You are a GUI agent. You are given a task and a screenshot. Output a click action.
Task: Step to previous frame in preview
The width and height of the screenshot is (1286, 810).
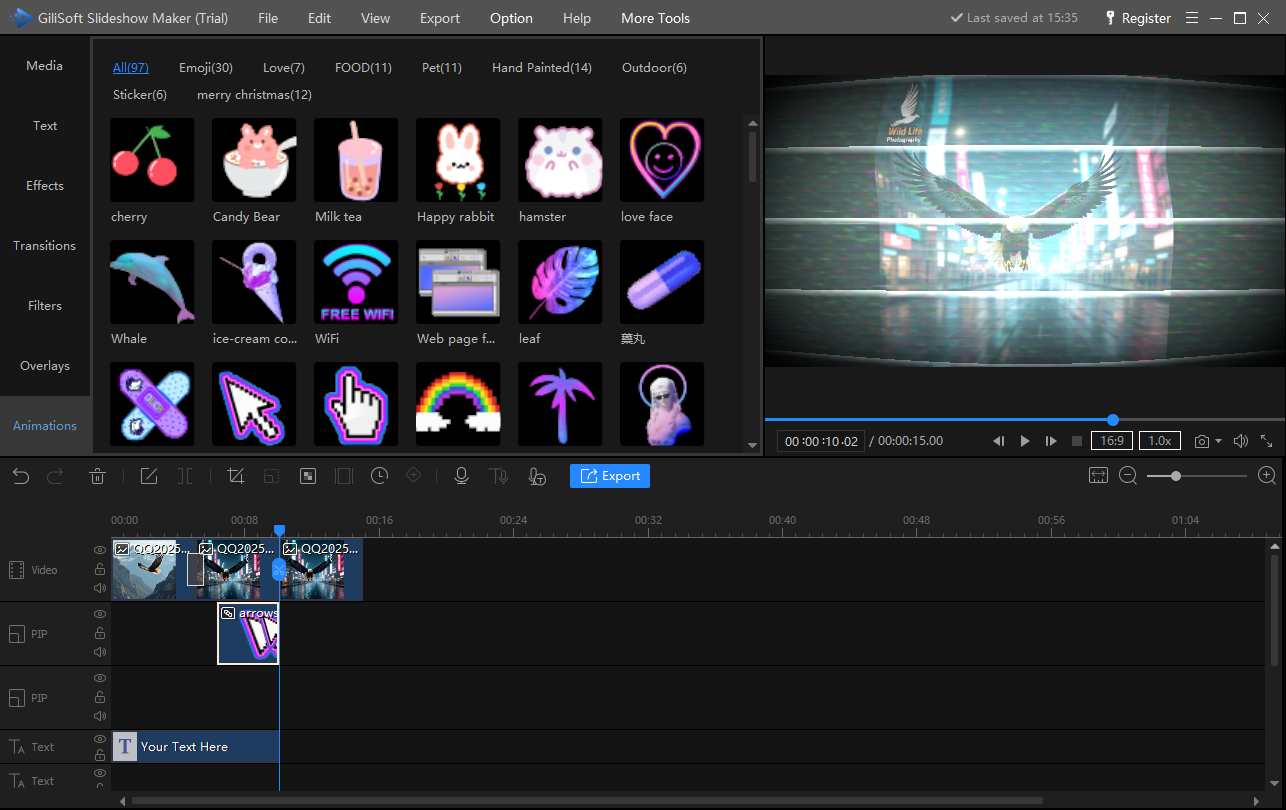pos(998,441)
